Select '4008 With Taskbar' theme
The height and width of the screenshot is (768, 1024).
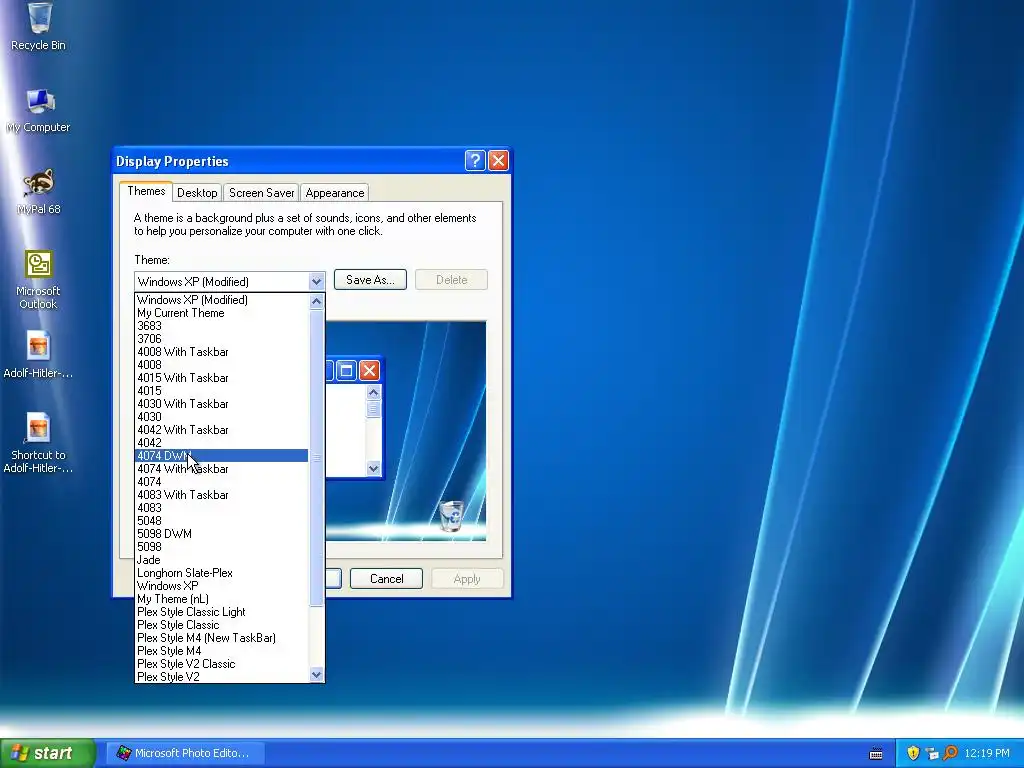221,352
